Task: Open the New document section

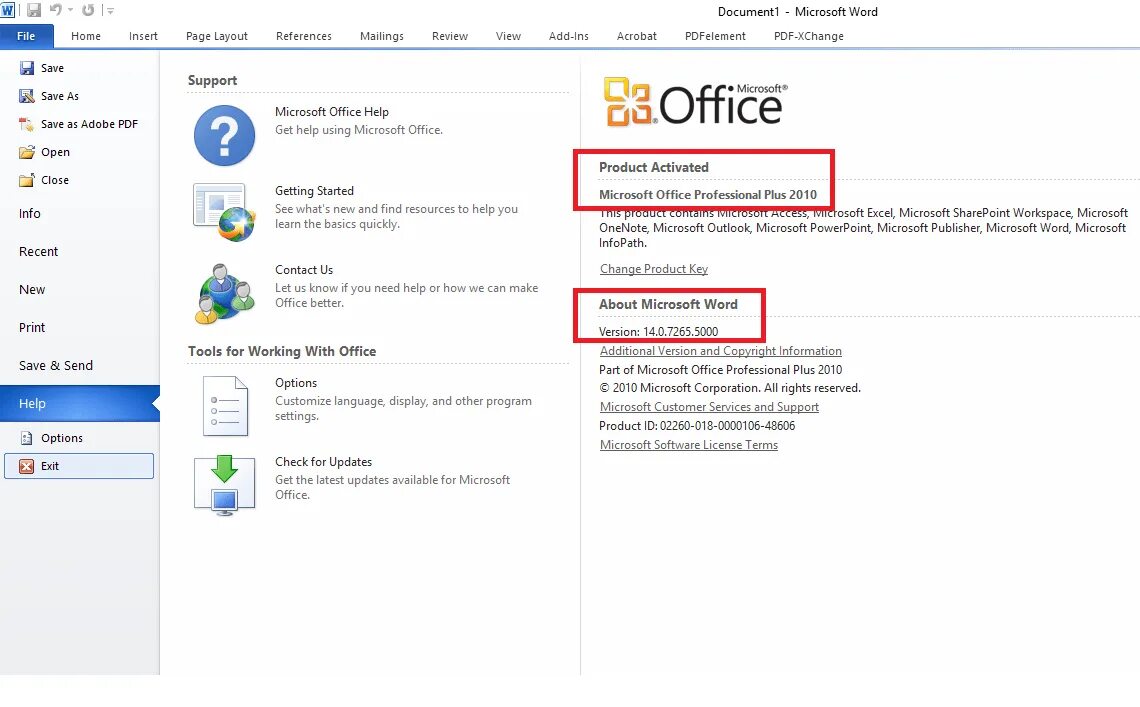Action: click(32, 289)
